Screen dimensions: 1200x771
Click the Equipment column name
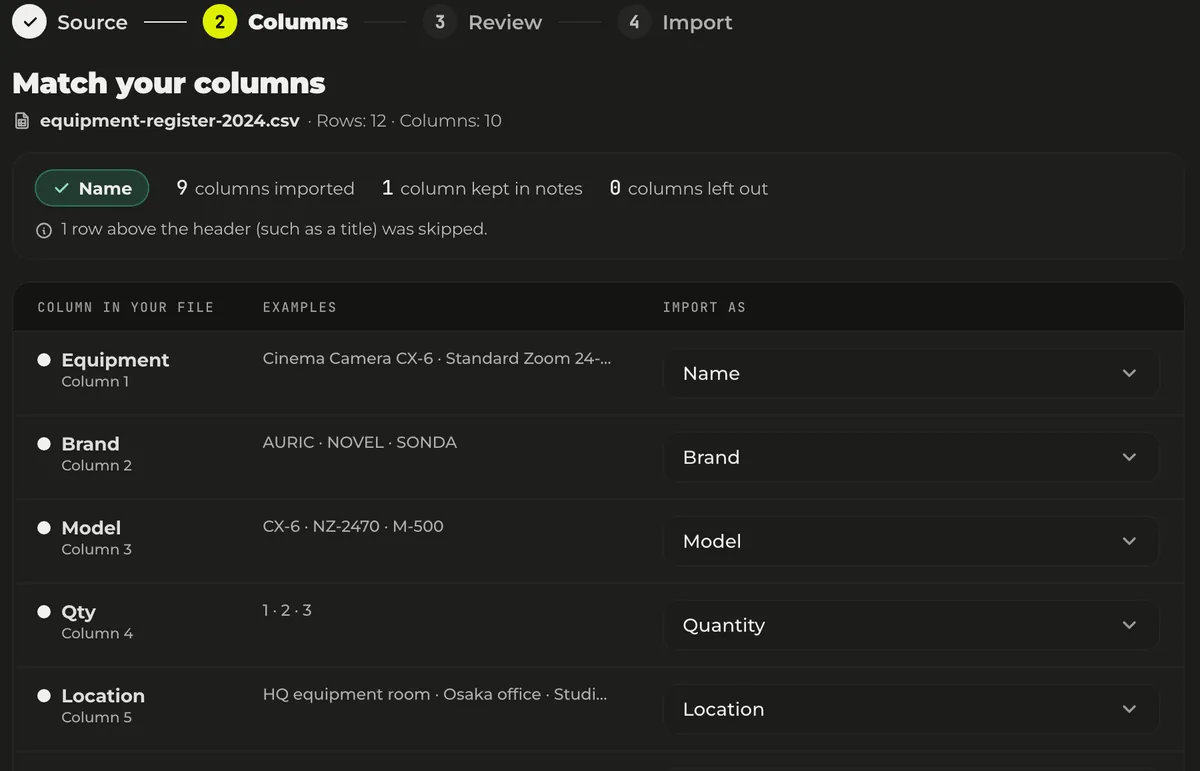[115, 360]
